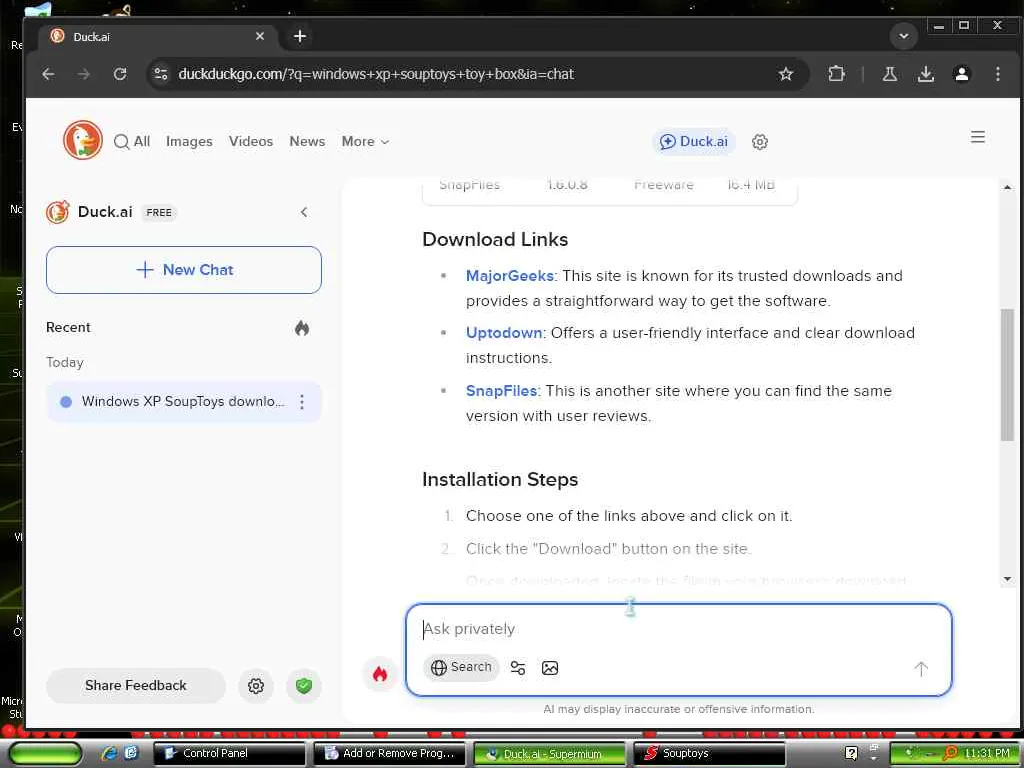1024x768 pixels.
Task: Open sidebar settings gear near Share Feedback
Action: 255,686
